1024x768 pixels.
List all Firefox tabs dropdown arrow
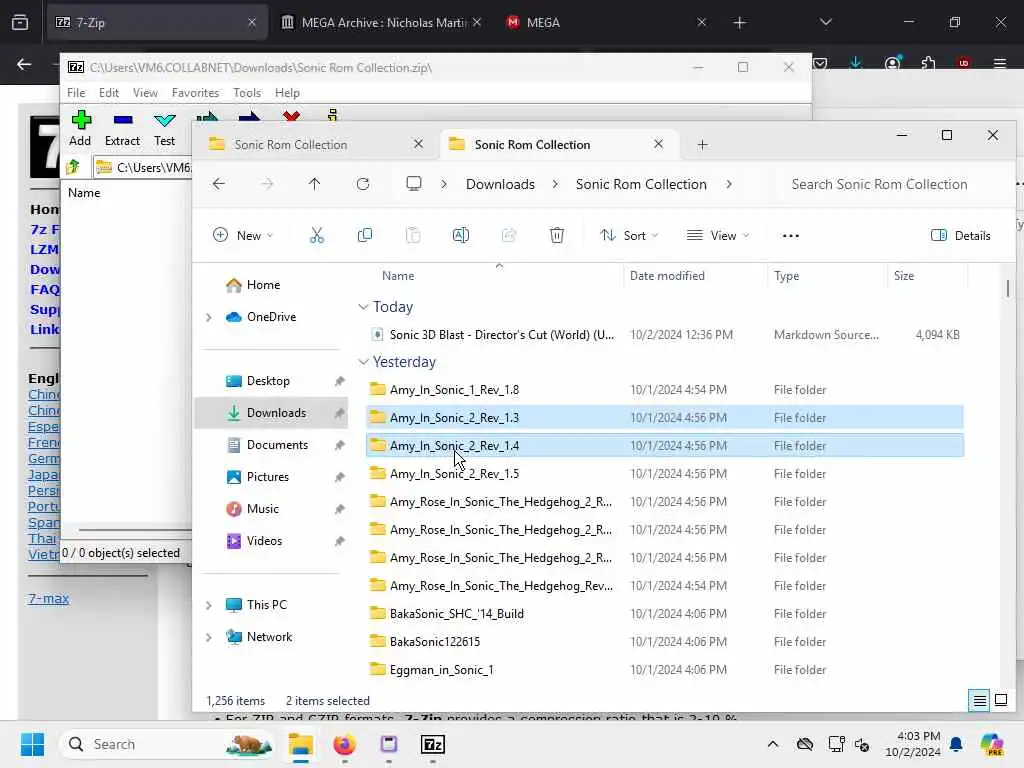tap(825, 22)
